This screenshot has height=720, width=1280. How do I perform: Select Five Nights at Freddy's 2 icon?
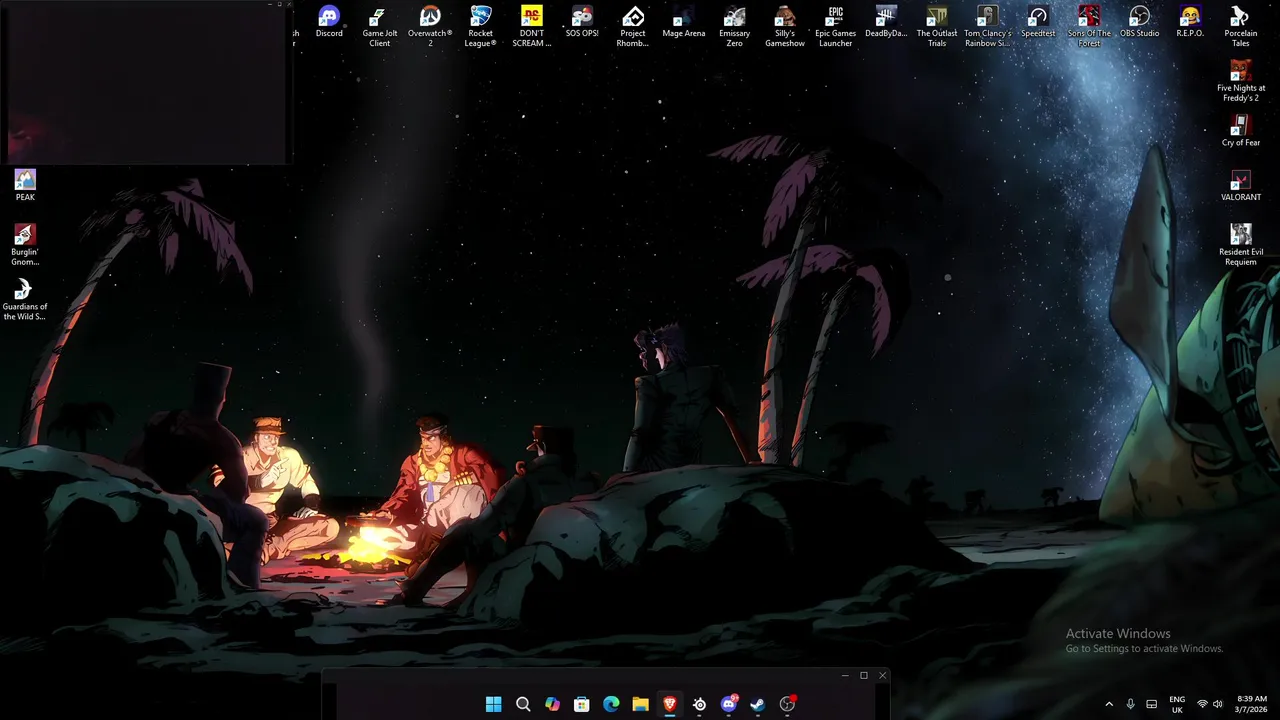click(x=1241, y=81)
